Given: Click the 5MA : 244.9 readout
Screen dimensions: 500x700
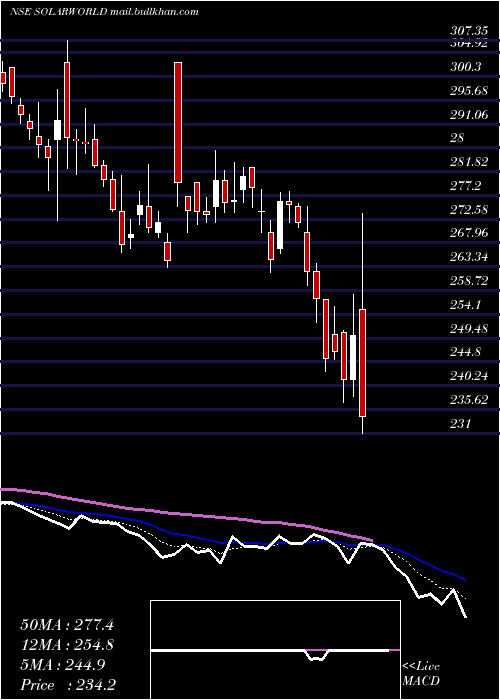Looking at the screenshot, I should click(x=62, y=665).
